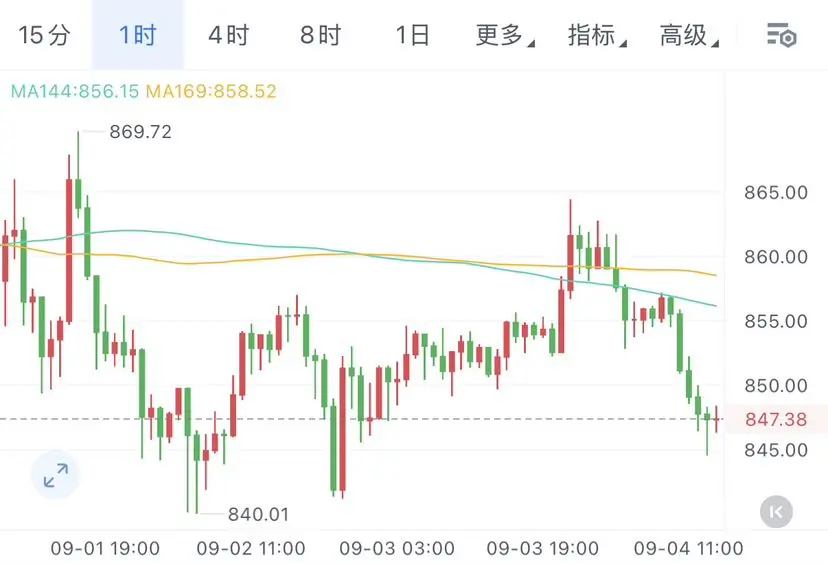Image resolution: width=828 pixels, height=564 pixels.
Task: Click the 865.00 price axis label
Action: coord(776,192)
